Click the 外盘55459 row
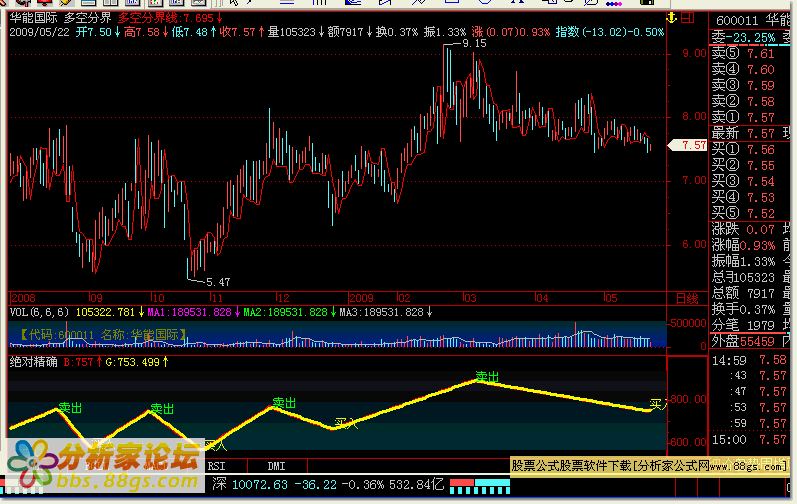This screenshot has width=797, height=504. coord(743,341)
